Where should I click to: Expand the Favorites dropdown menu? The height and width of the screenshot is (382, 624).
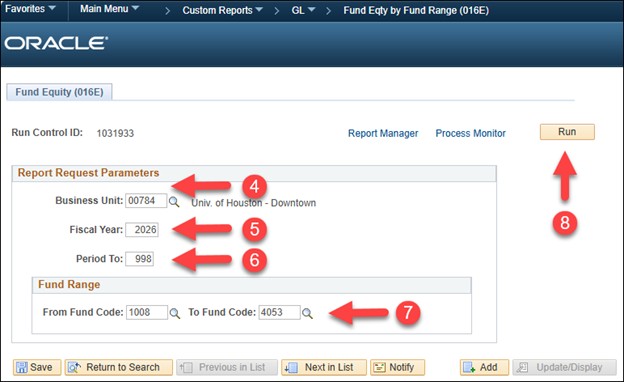click(x=30, y=9)
